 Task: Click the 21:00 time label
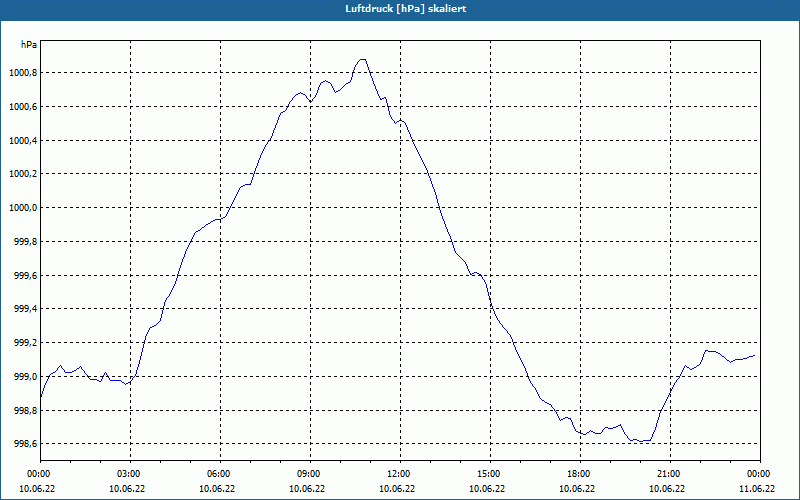tap(670, 474)
